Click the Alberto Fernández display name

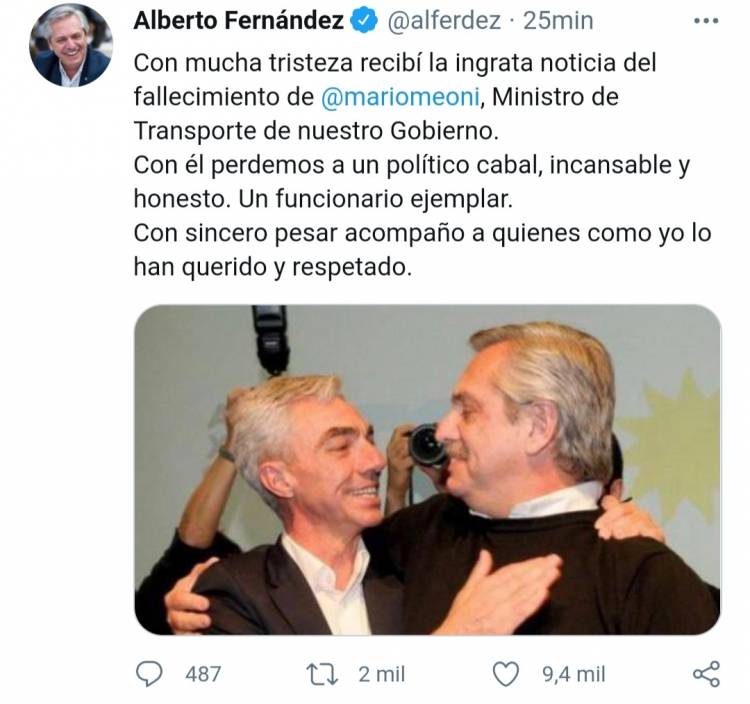[239, 21]
